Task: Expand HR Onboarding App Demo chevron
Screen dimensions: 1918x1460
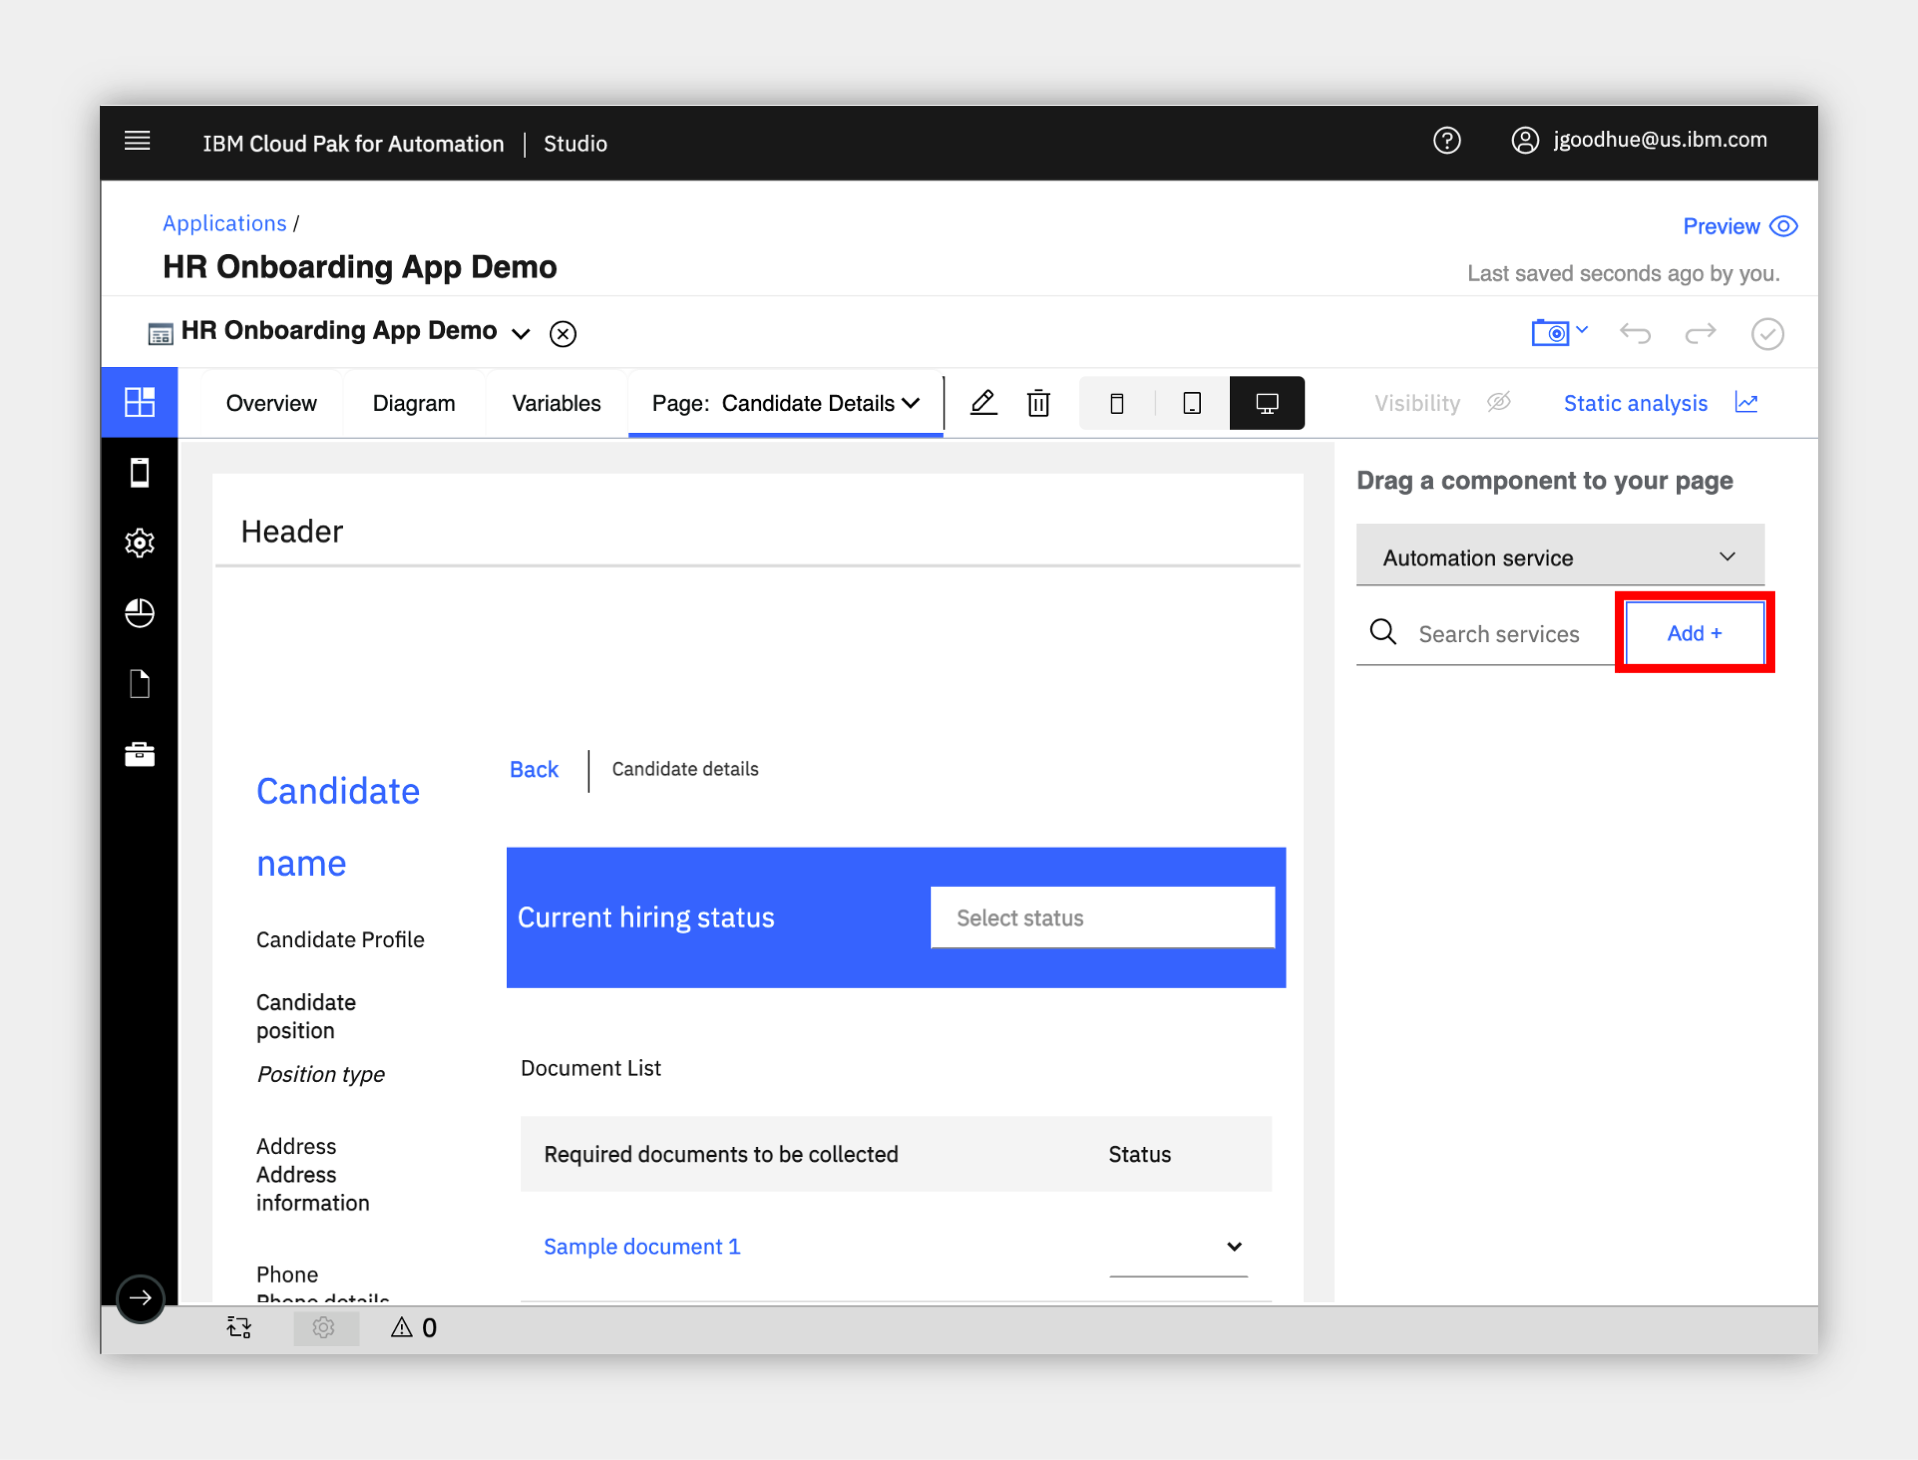Action: [x=520, y=333]
